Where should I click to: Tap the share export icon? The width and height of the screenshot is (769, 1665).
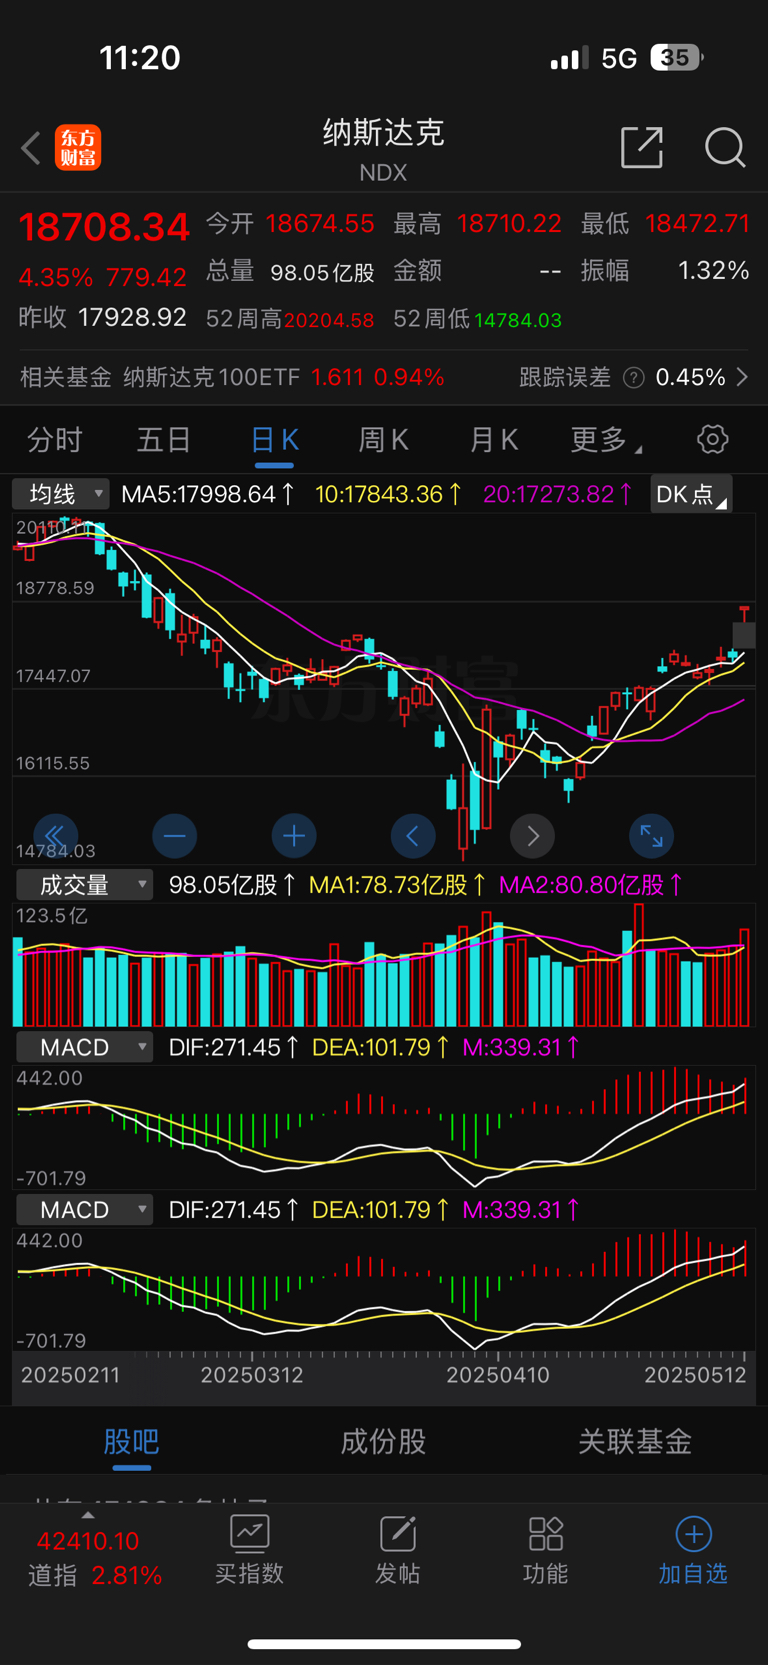tap(642, 148)
